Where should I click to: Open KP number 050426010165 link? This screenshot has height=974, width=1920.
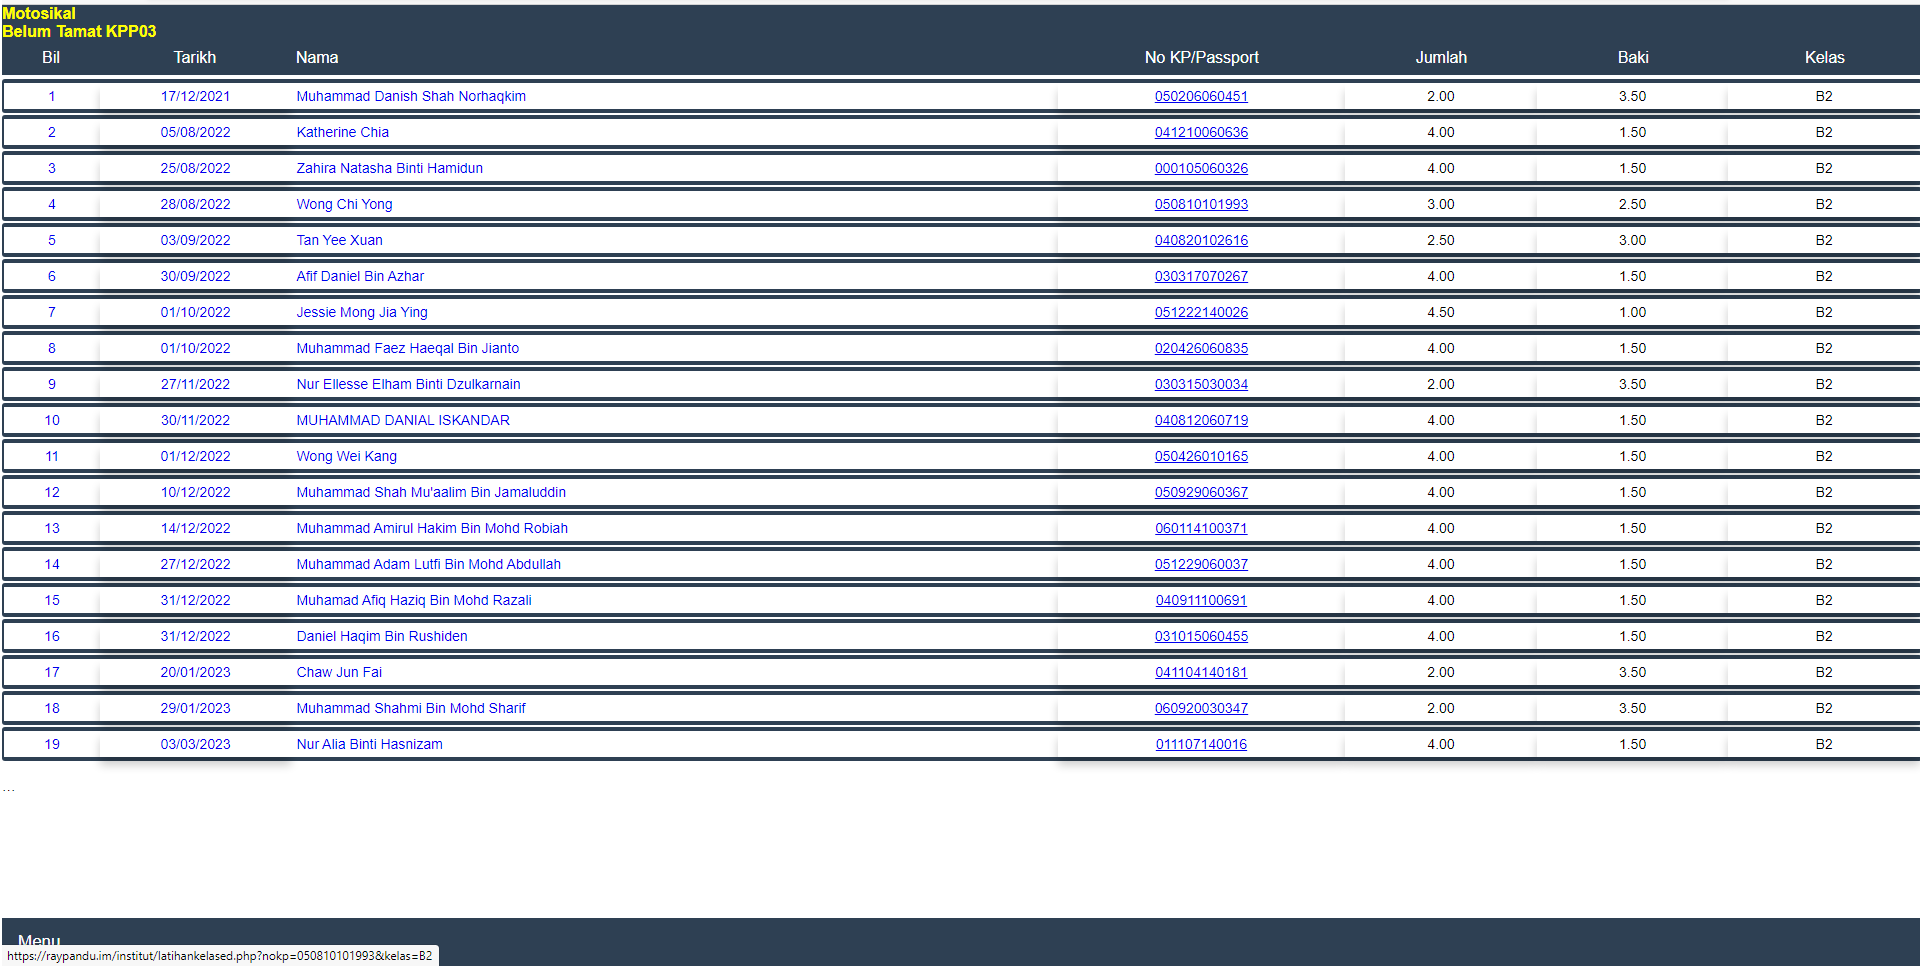[1201, 457]
